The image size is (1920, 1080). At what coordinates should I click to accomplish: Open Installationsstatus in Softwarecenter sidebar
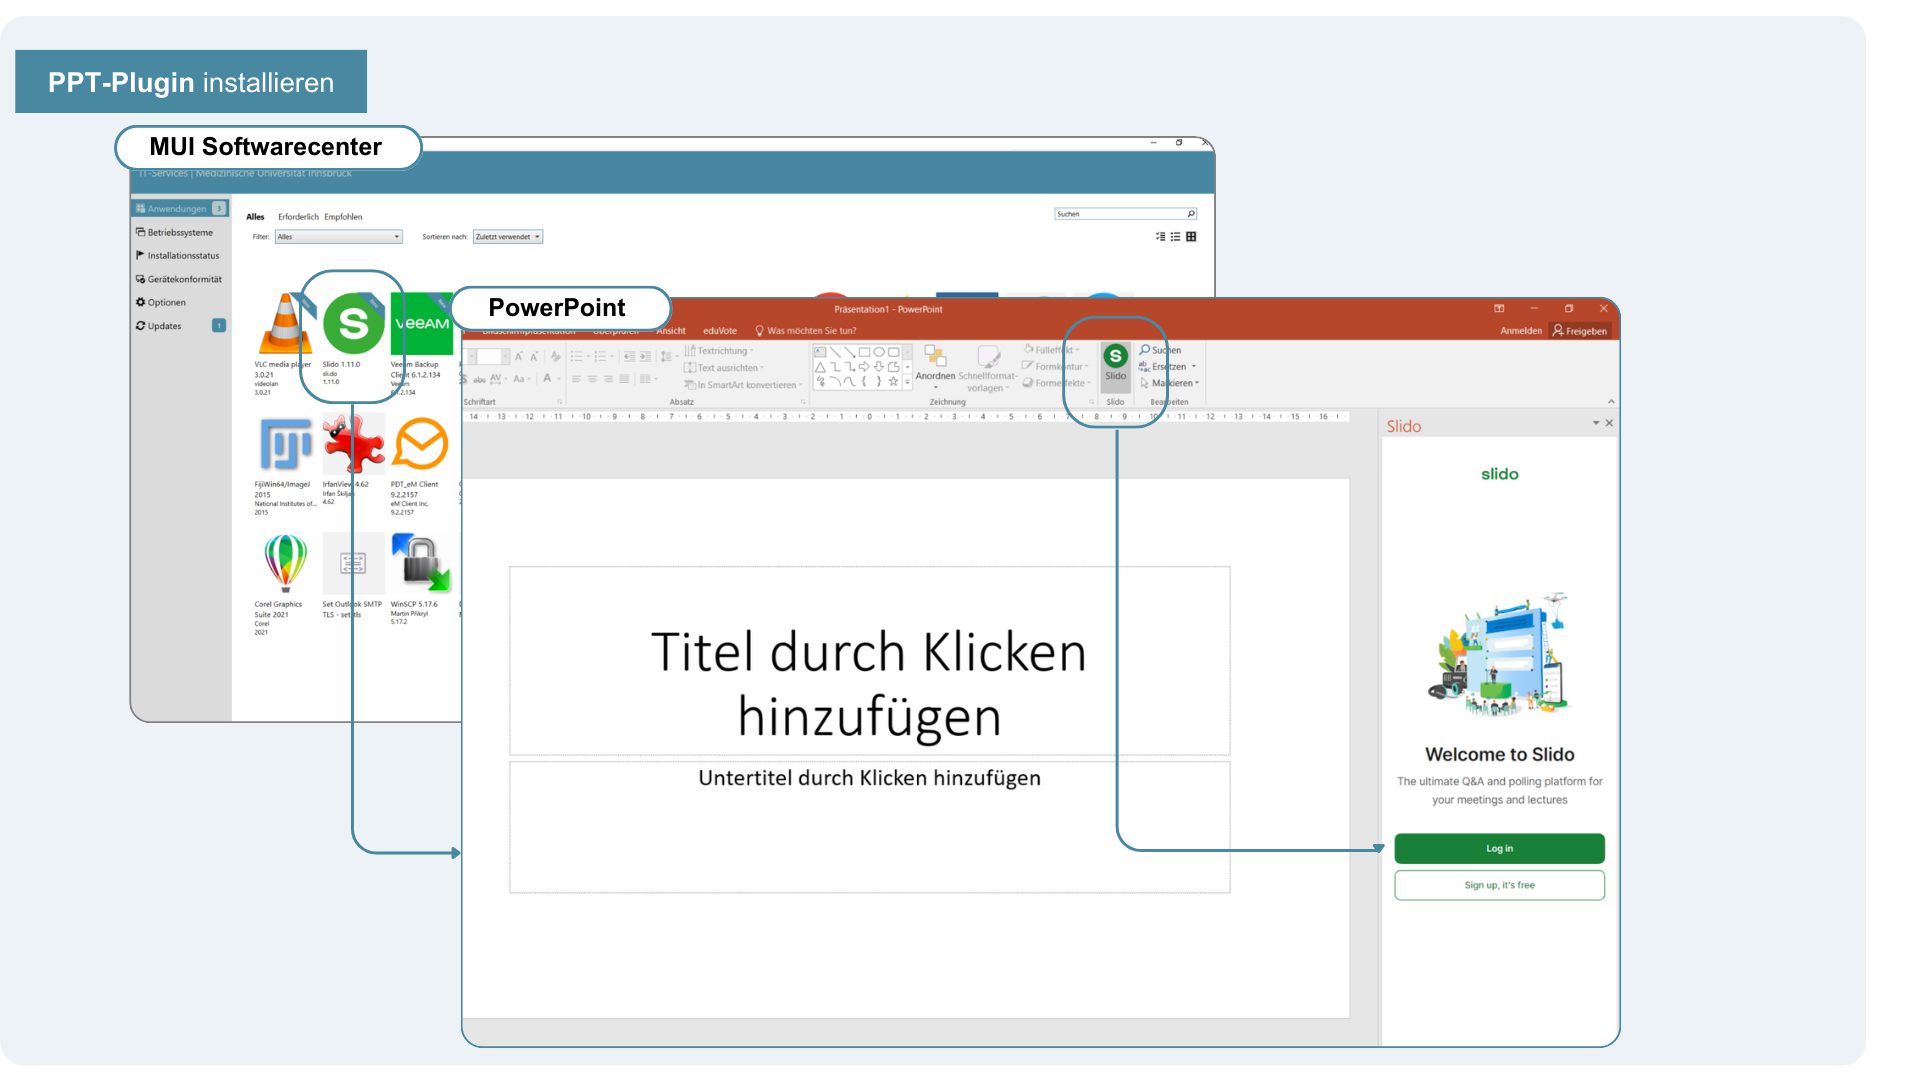coord(180,256)
